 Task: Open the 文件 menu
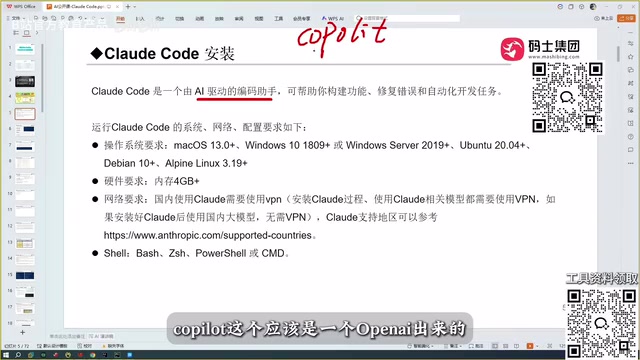[x=16, y=18]
